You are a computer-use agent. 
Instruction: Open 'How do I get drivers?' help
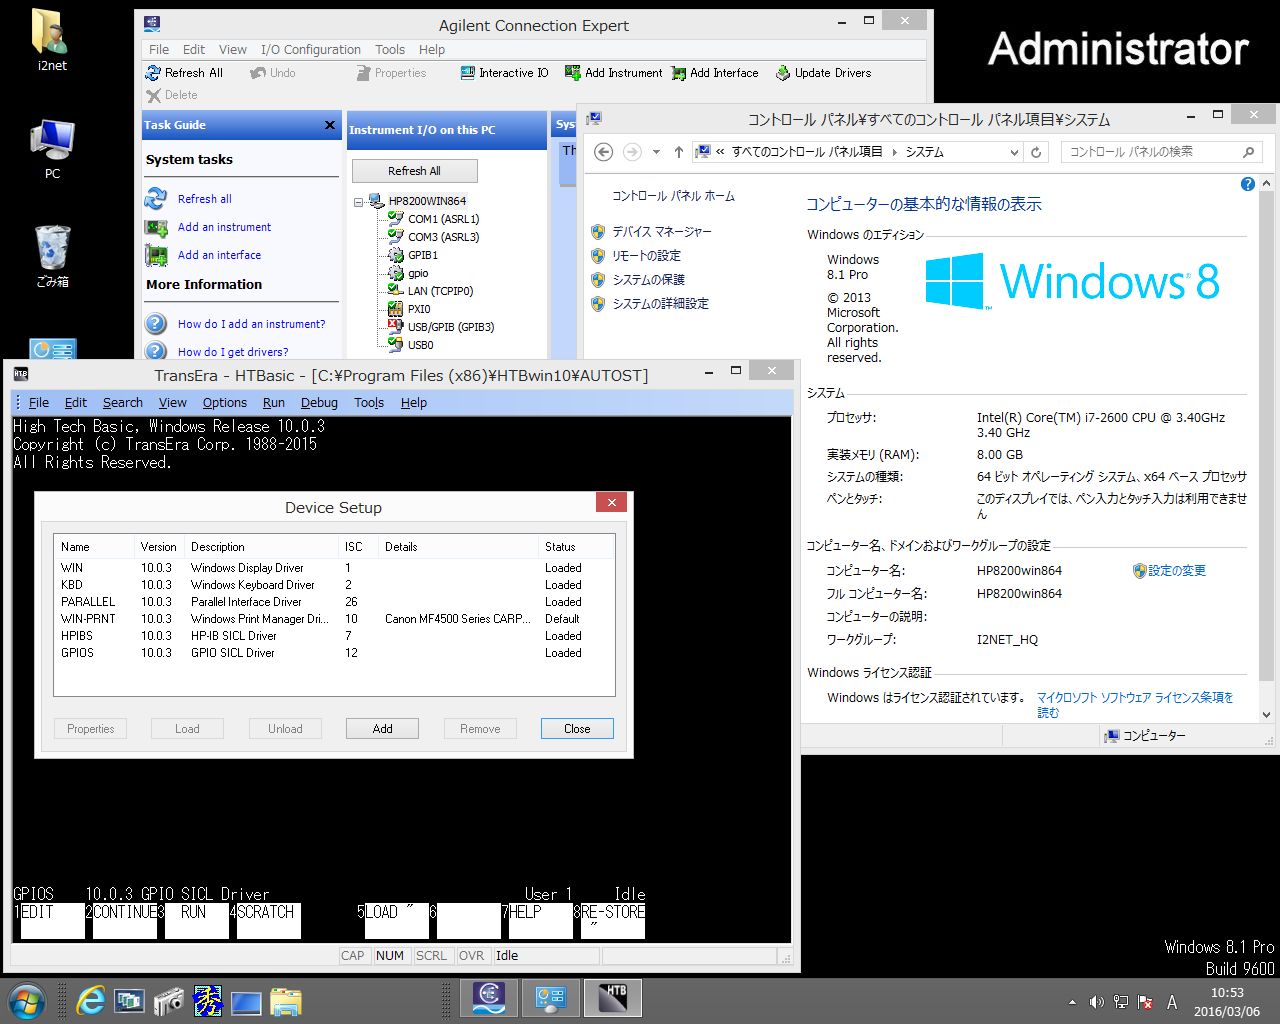pyautogui.click(x=233, y=352)
